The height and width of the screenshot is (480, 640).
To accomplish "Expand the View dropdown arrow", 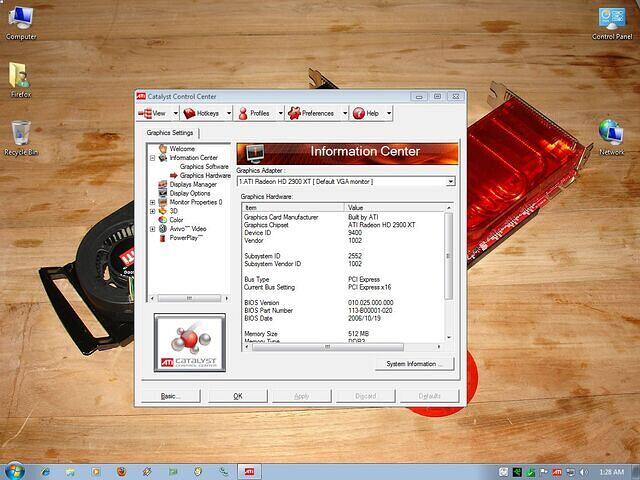I will click(x=176, y=113).
